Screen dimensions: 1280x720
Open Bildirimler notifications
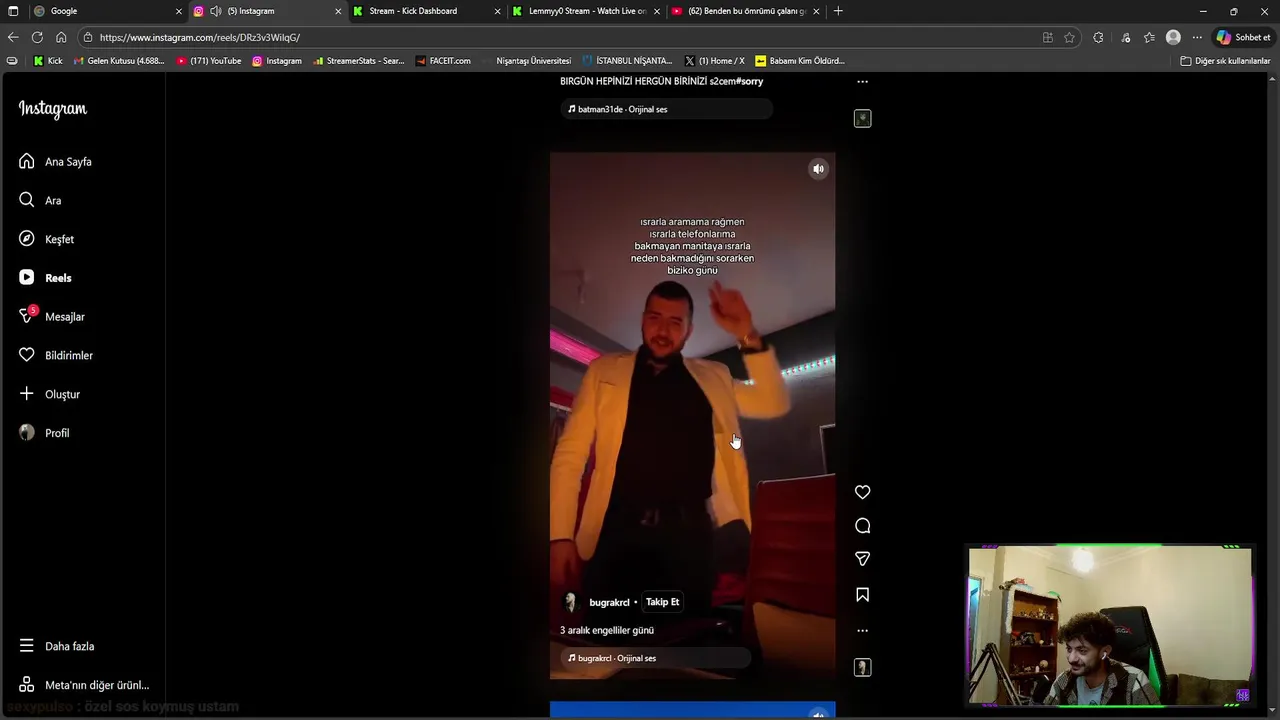tap(56, 355)
